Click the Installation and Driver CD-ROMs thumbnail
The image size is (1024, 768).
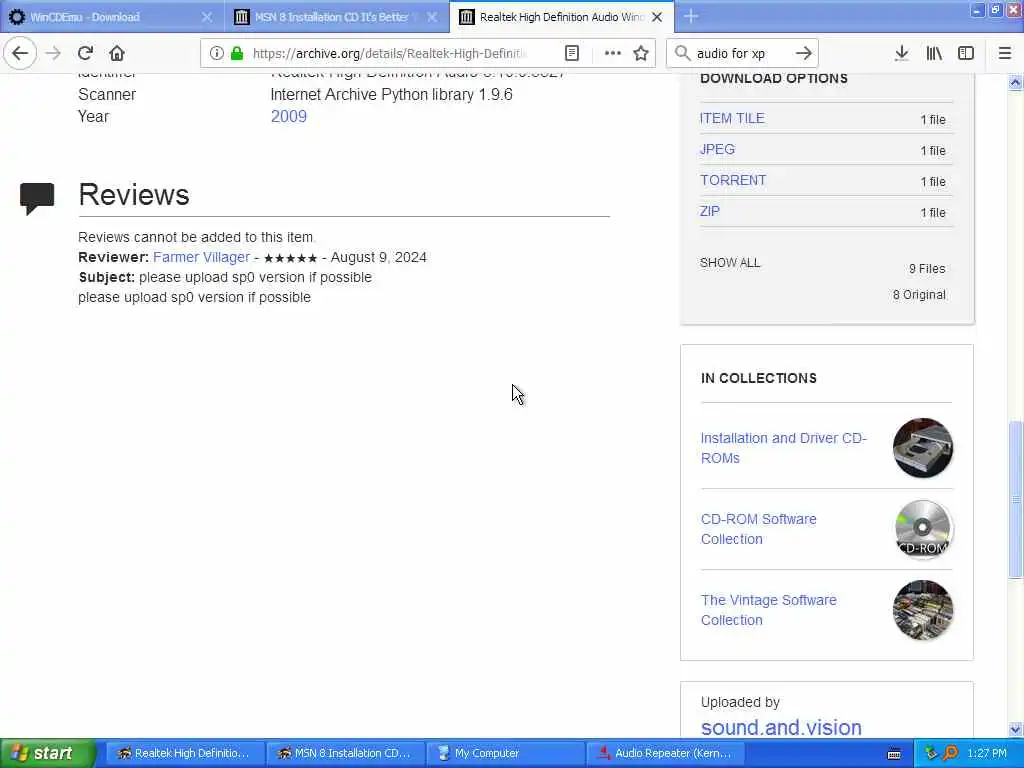click(x=923, y=448)
